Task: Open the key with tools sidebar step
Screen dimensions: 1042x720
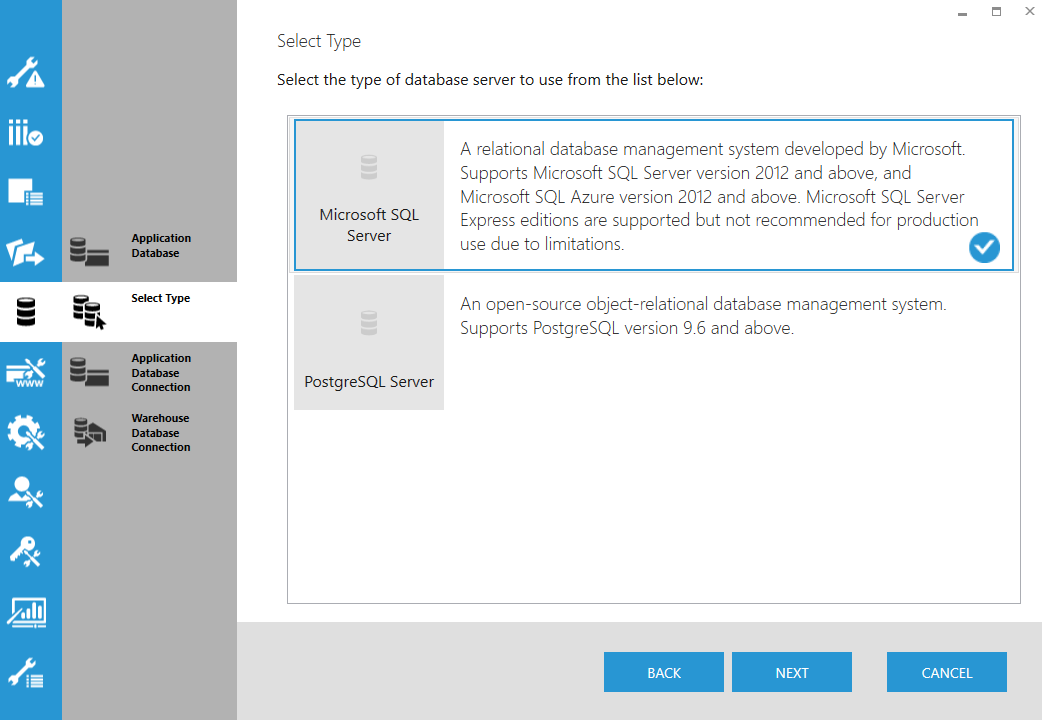Action: tap(26, 552)
